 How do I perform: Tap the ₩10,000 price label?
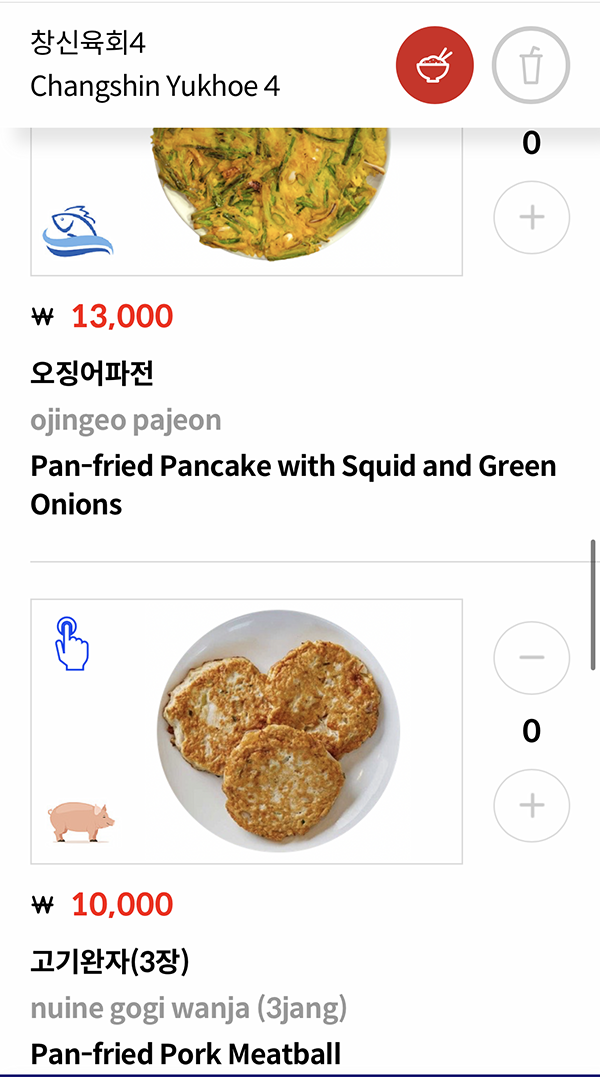point(121,905)
